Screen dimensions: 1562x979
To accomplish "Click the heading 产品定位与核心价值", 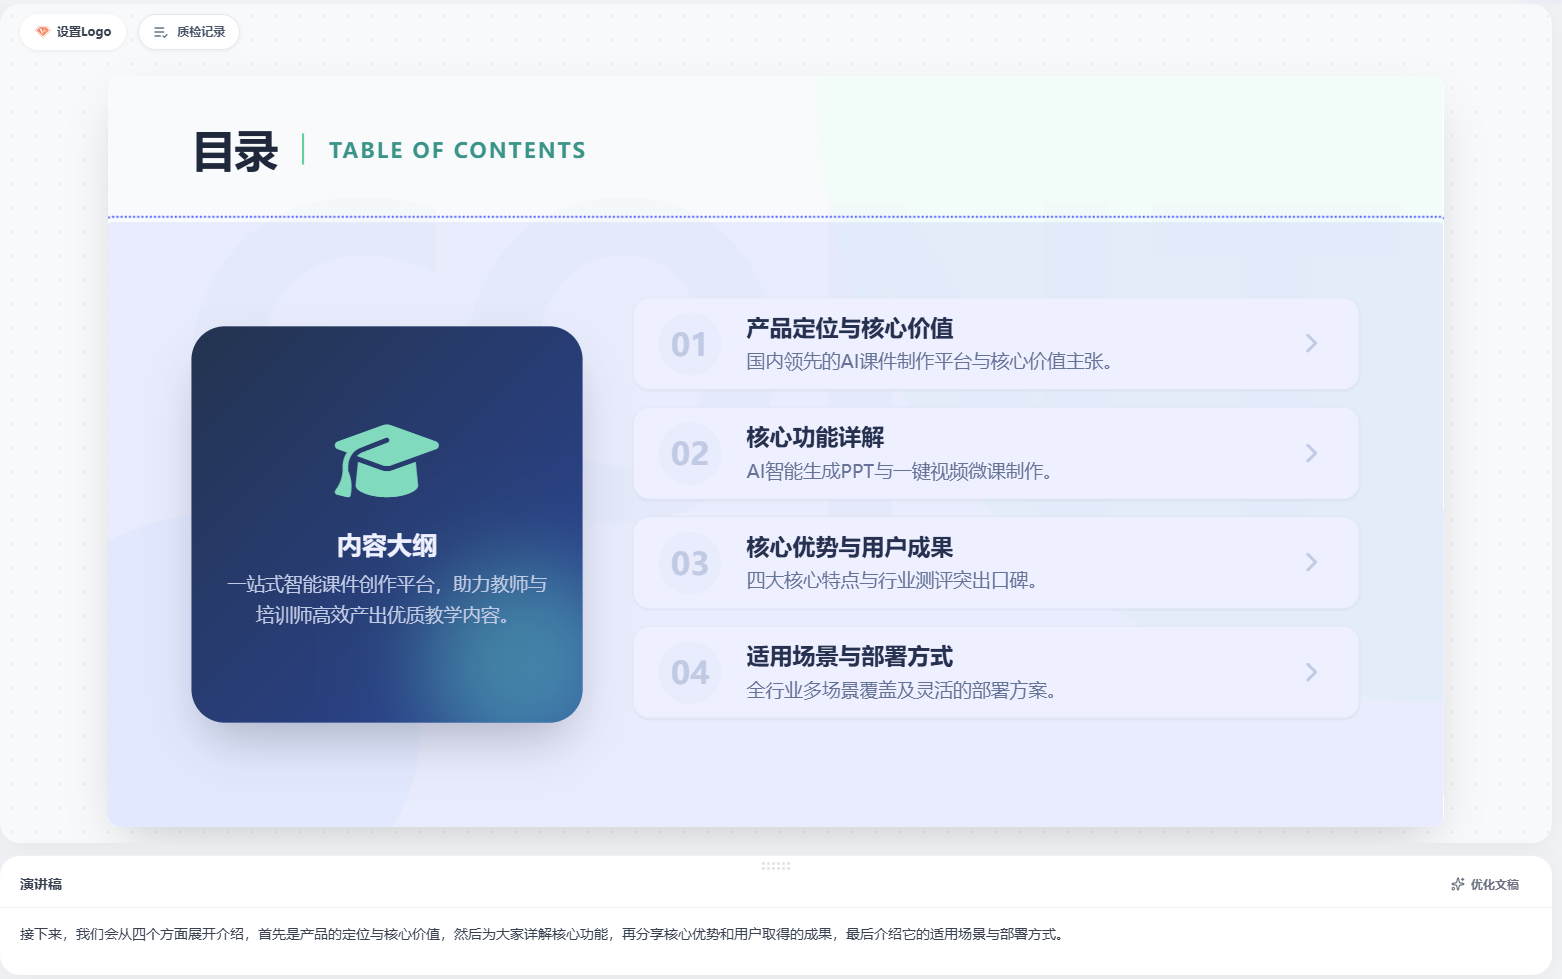I will point(850,328).
